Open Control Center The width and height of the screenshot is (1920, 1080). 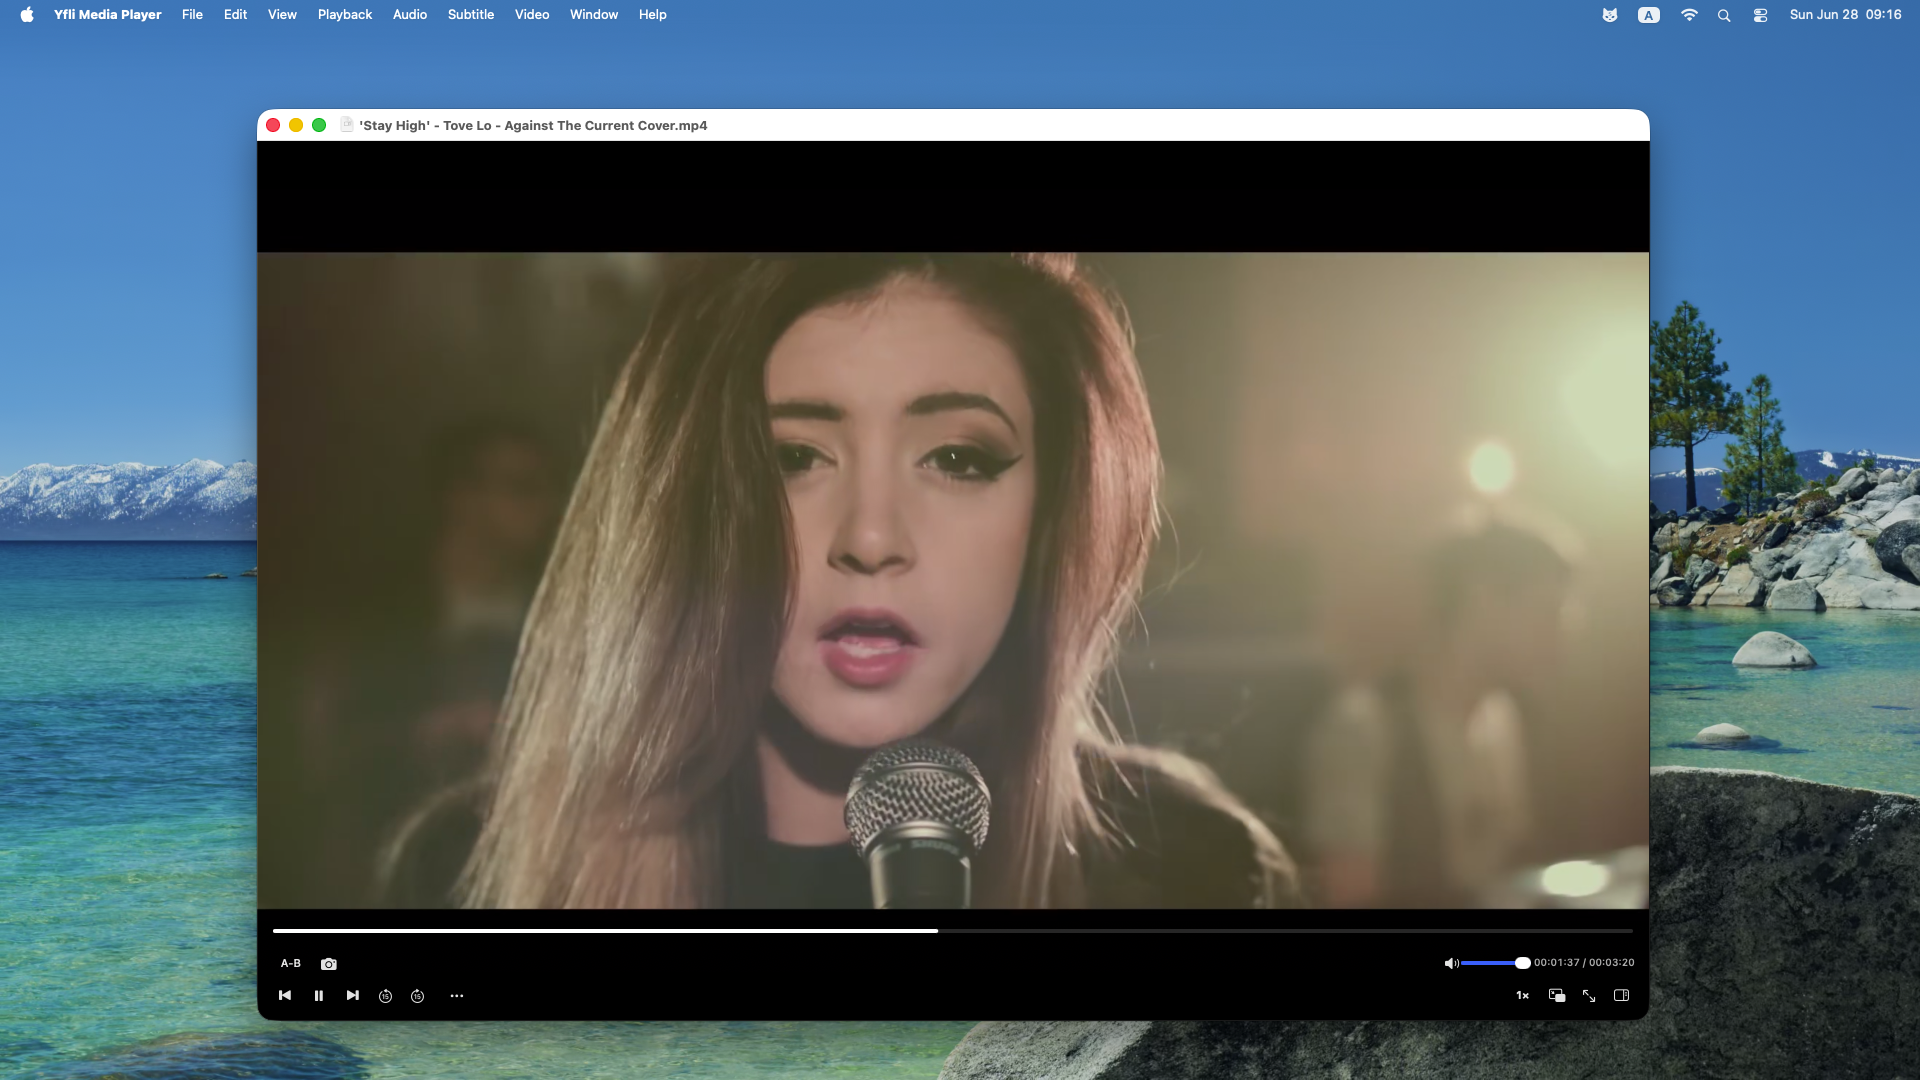1761,15
